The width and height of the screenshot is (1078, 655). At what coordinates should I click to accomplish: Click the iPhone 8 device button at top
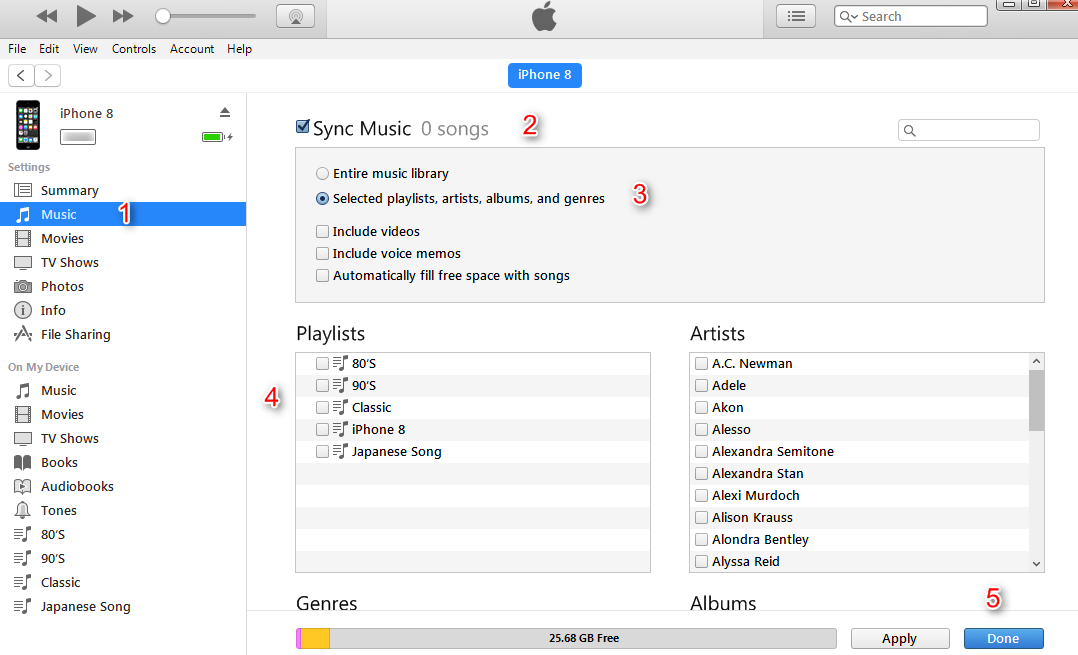click(x=544, y=75)
